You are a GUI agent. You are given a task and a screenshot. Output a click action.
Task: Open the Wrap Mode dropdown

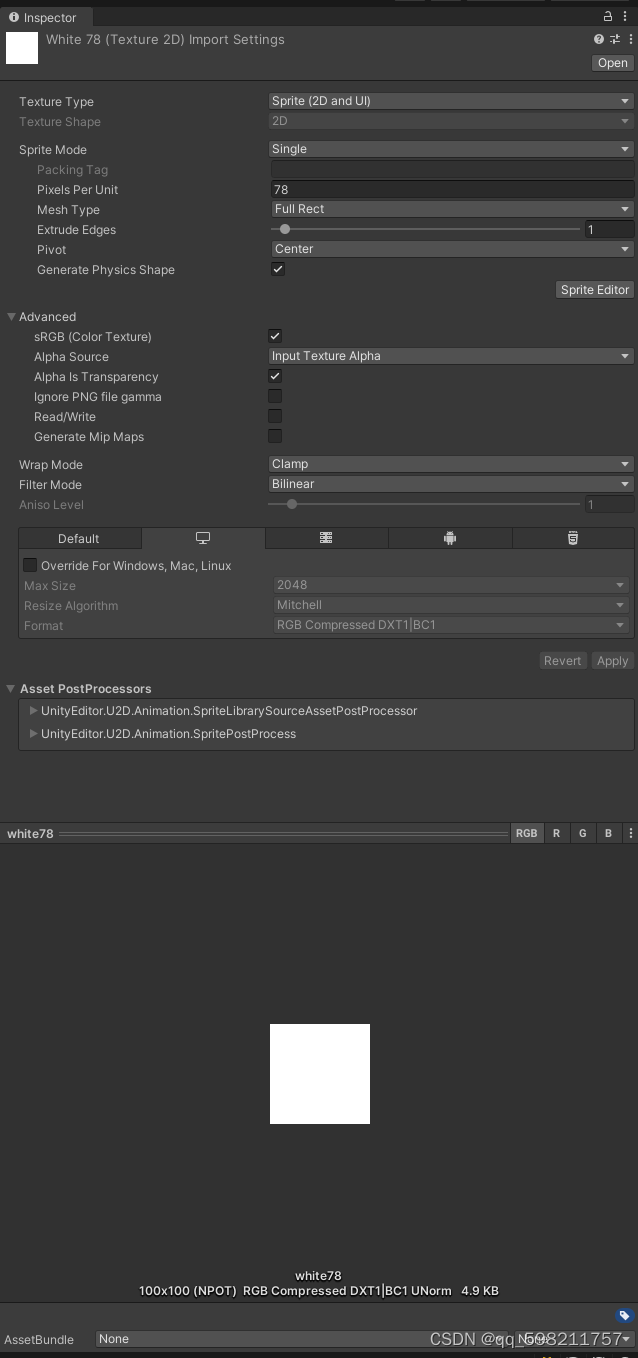point(449,464)
